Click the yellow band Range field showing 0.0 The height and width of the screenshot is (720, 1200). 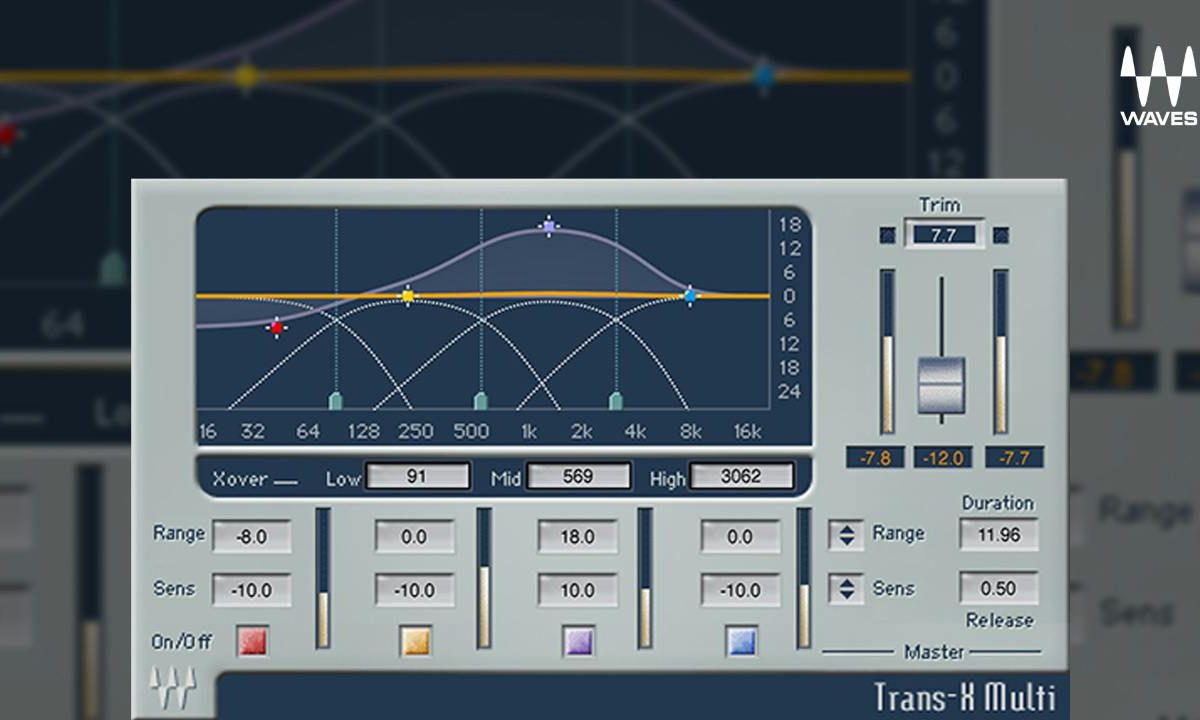tap(414, 536)
